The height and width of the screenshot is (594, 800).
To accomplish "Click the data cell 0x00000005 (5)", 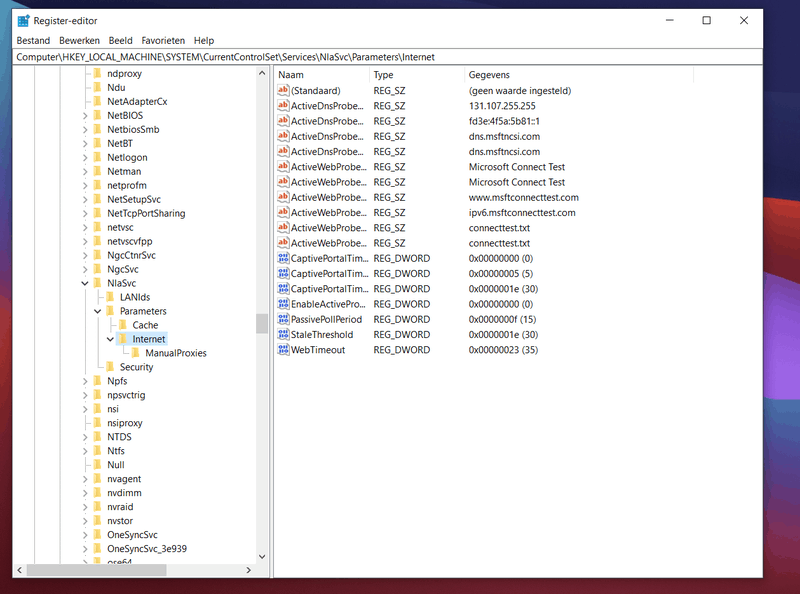I will point(501,274).
